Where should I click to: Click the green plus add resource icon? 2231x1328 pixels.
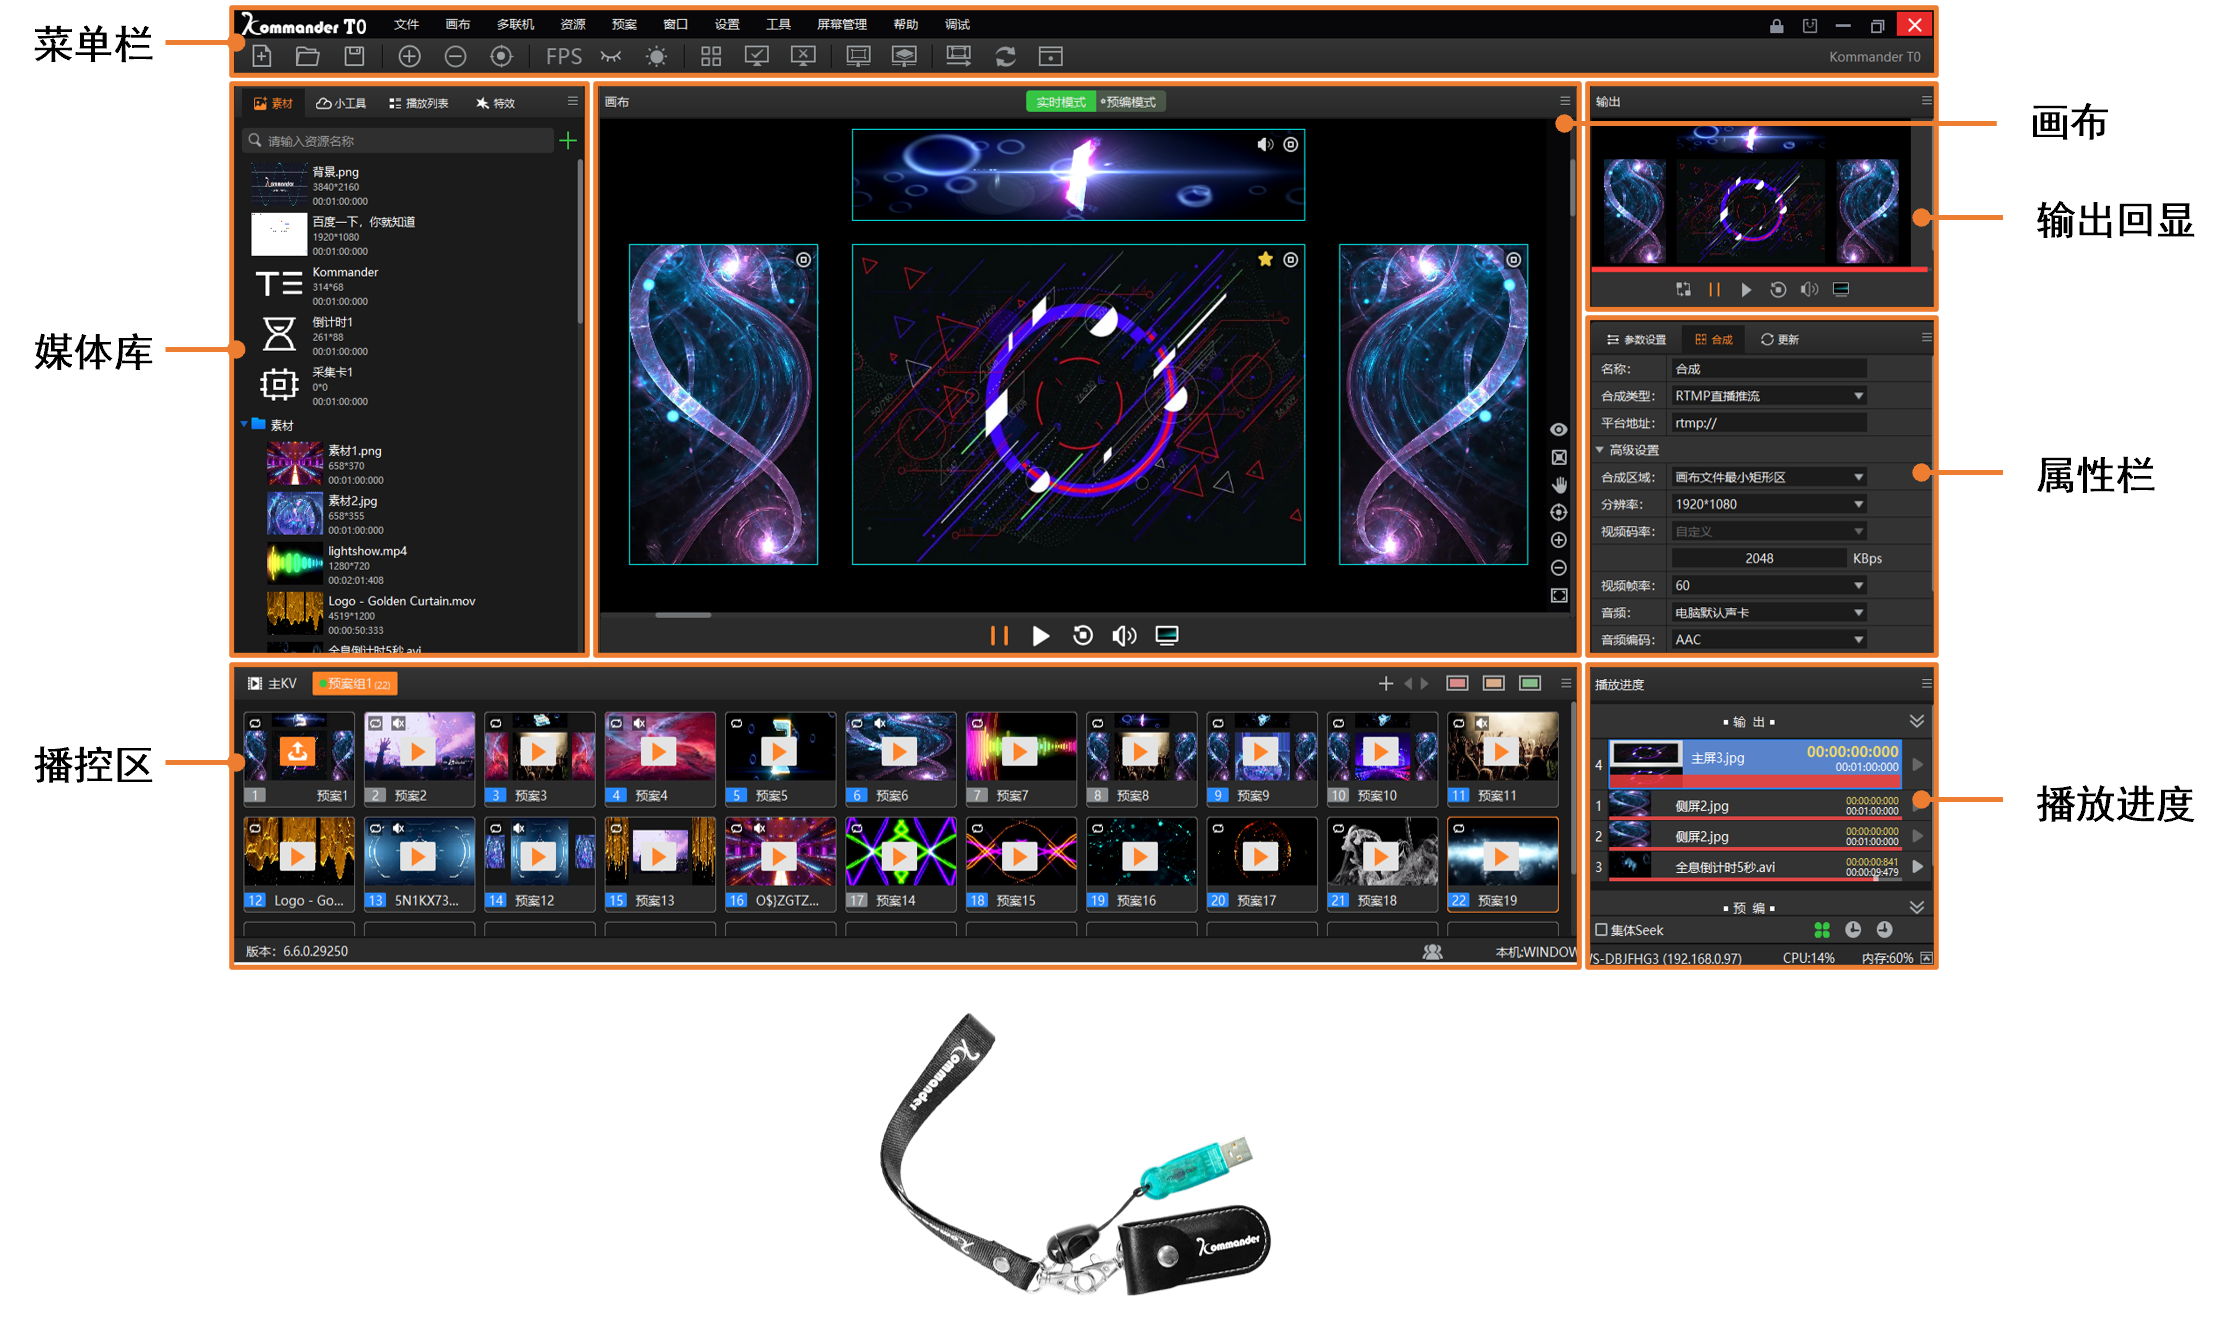tap(568, 141)
